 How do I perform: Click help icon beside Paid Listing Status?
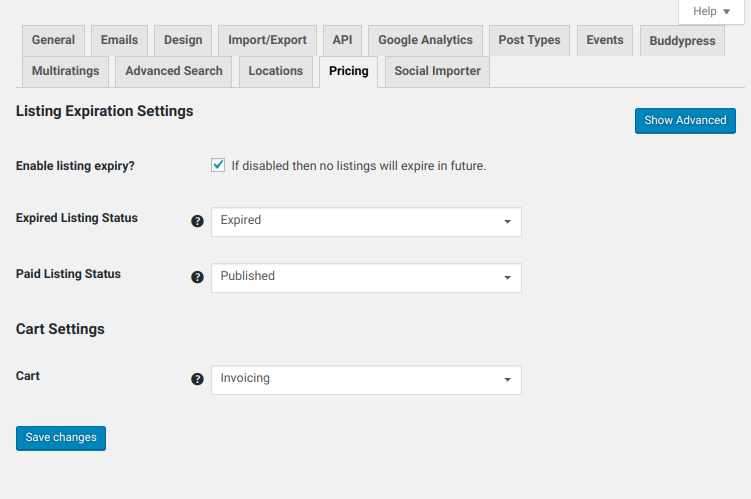tap(197, 277)
